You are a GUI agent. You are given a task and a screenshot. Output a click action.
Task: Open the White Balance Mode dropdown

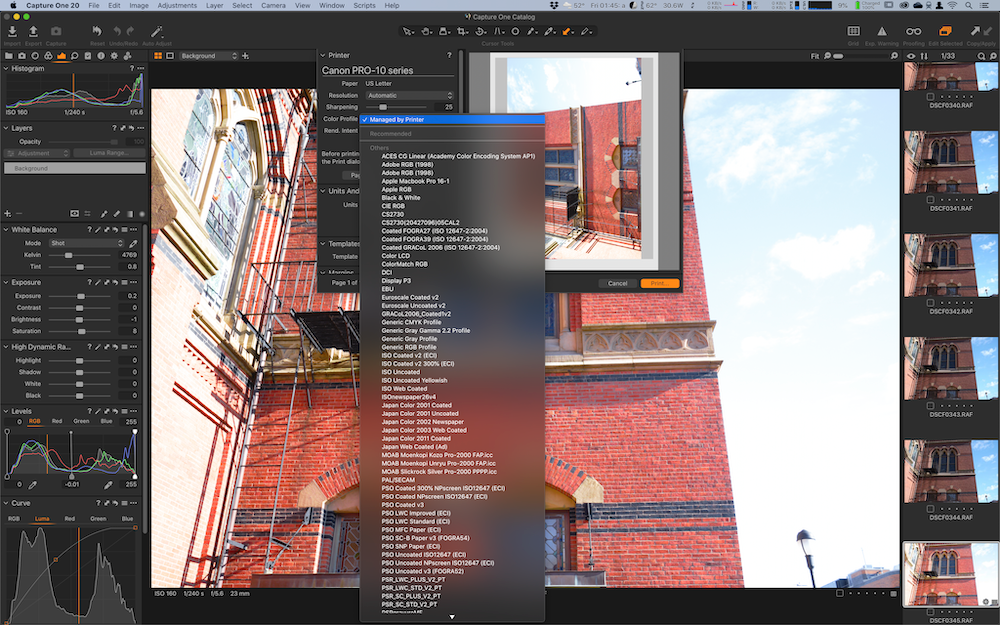coord(87,243)
